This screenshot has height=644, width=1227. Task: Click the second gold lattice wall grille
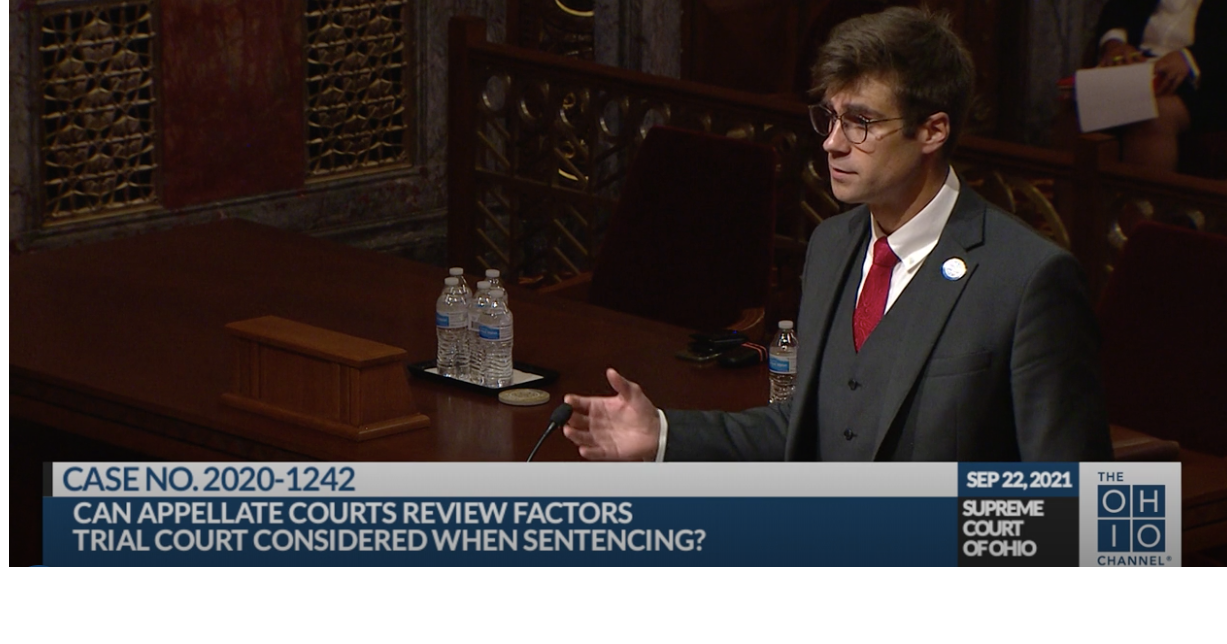357,87
